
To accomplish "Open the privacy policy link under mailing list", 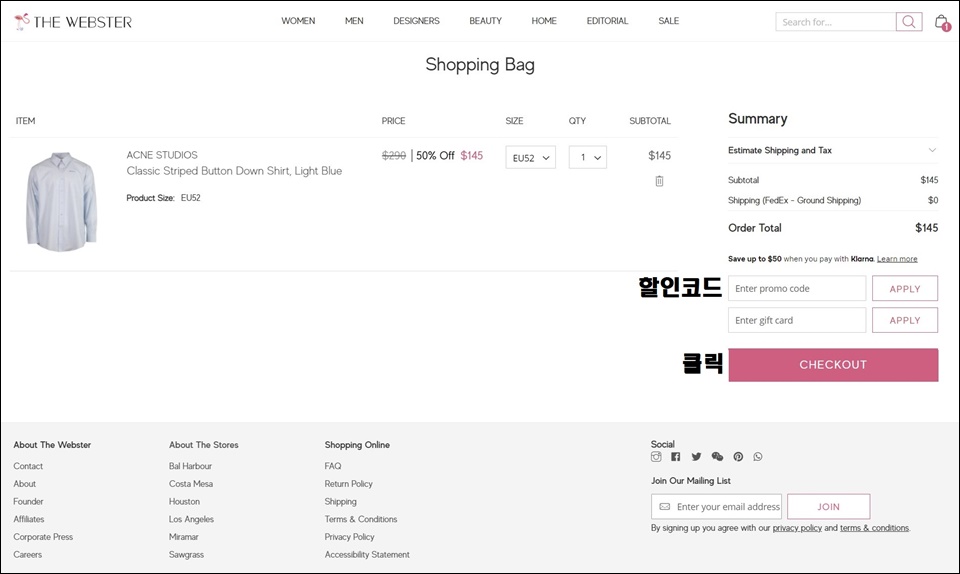I will point(797,527).
